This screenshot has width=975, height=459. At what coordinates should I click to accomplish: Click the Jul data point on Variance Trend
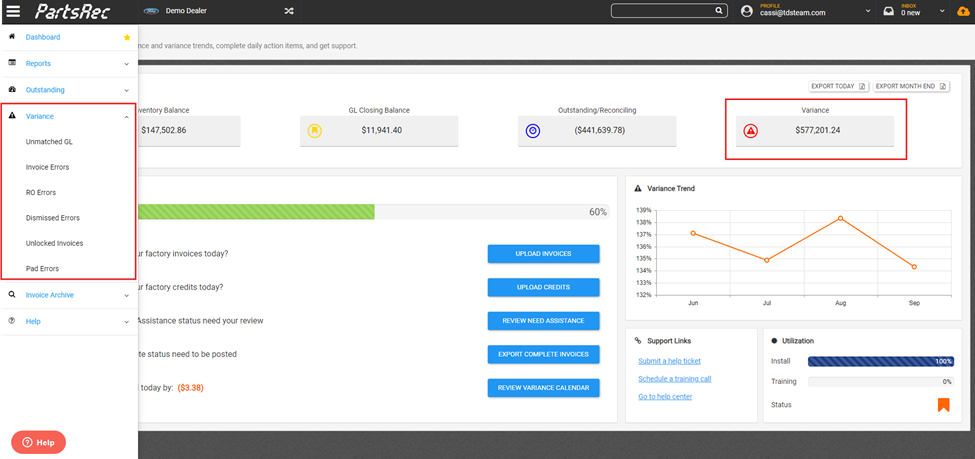point(767,260)
